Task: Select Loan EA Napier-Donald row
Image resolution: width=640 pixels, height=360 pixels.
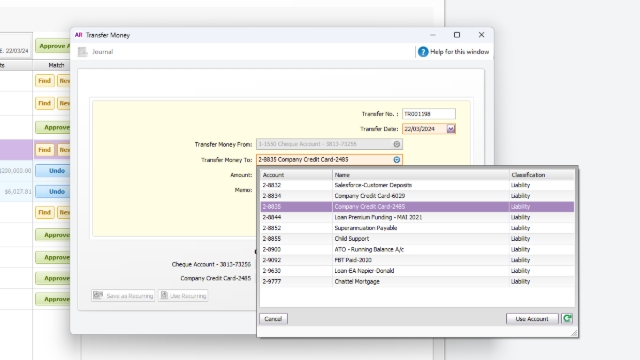Action: click(x=417, y=271)
